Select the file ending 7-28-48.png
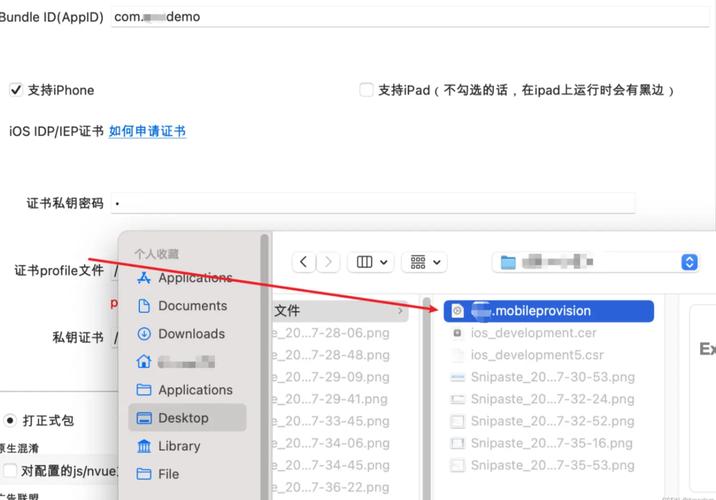Viewport: 716px width, 500px height. pos(331,355)
